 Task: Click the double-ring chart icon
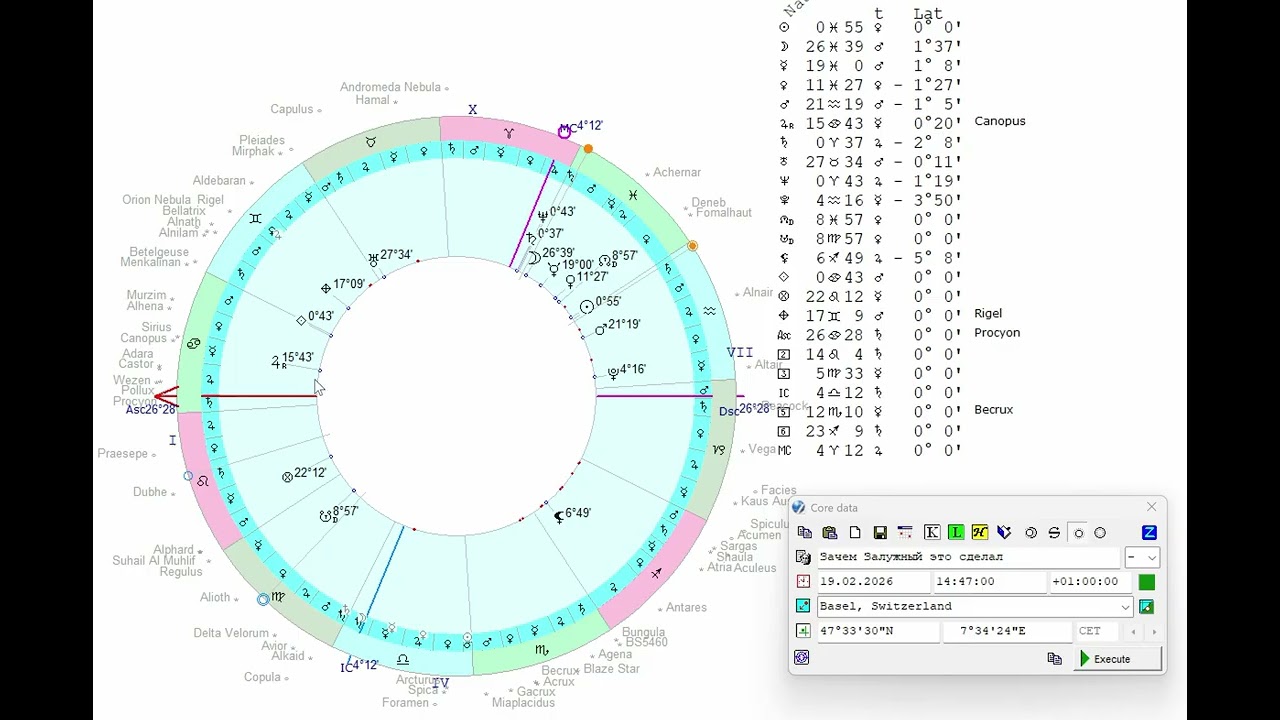(x=1031, y=533)
